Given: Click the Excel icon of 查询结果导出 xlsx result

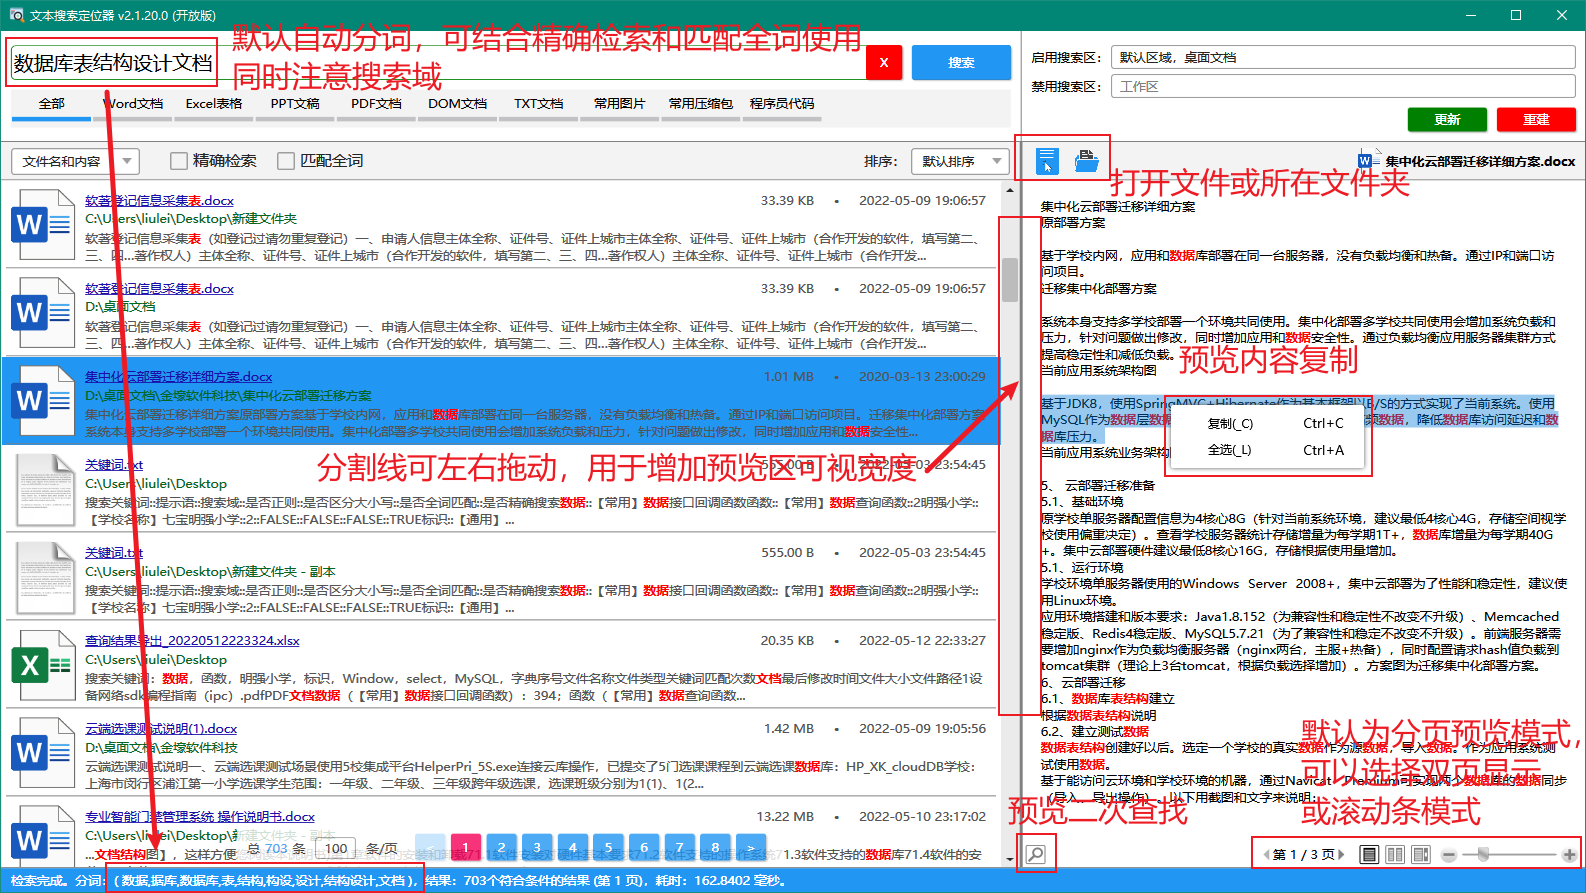Looking at the screenshot, I should (x=42, y=665).
